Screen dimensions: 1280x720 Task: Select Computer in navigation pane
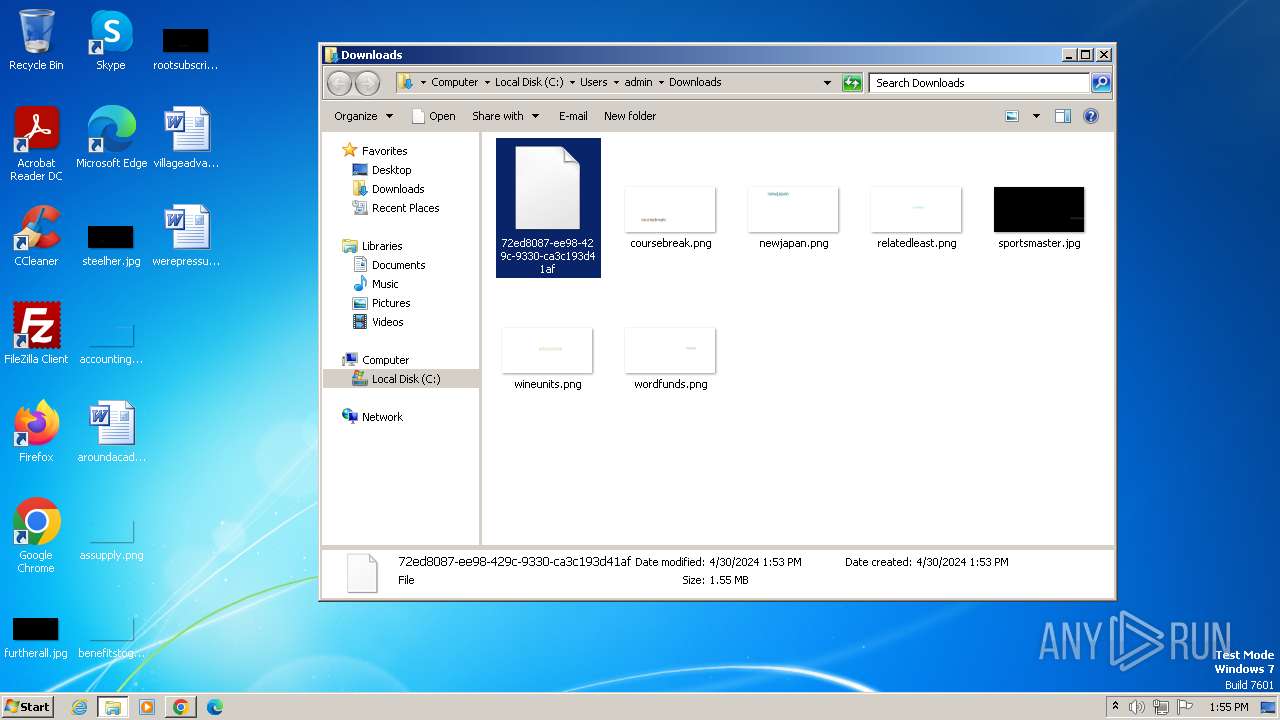tap(385, 360)
